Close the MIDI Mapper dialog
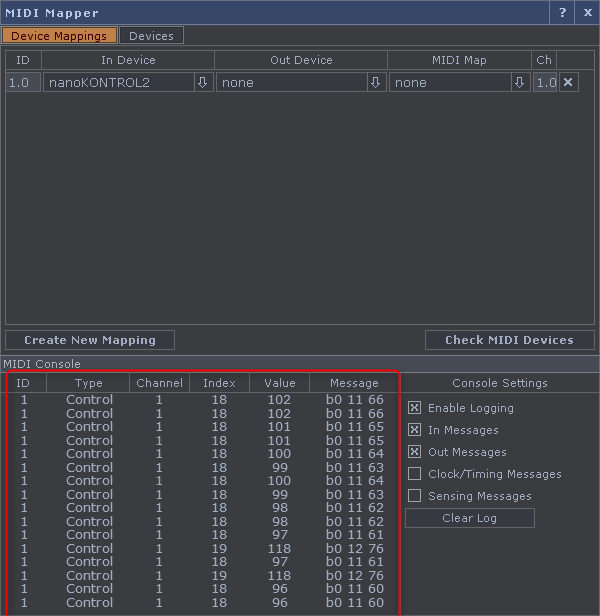Viewport: 600px width, 616px height. (587, 12)
